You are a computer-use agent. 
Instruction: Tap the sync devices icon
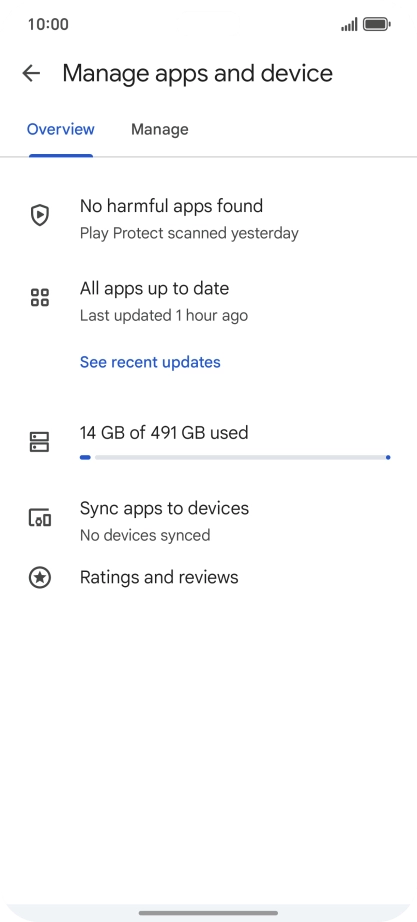[x=39, y=517]
